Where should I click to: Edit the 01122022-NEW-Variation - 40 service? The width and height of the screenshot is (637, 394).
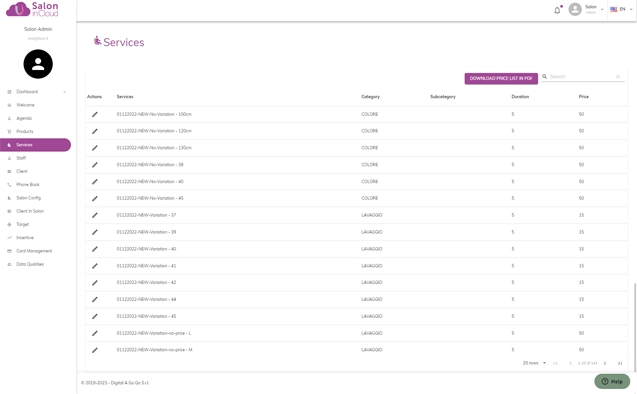click(95, 249)
